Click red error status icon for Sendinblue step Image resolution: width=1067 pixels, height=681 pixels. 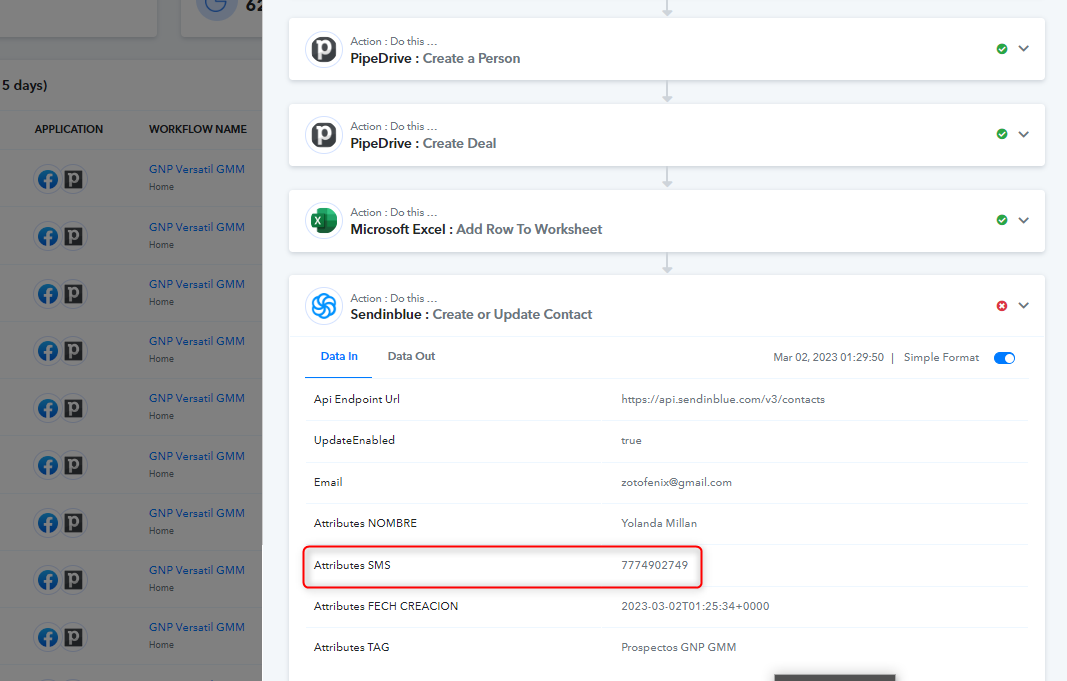(x=1002, y=305)
